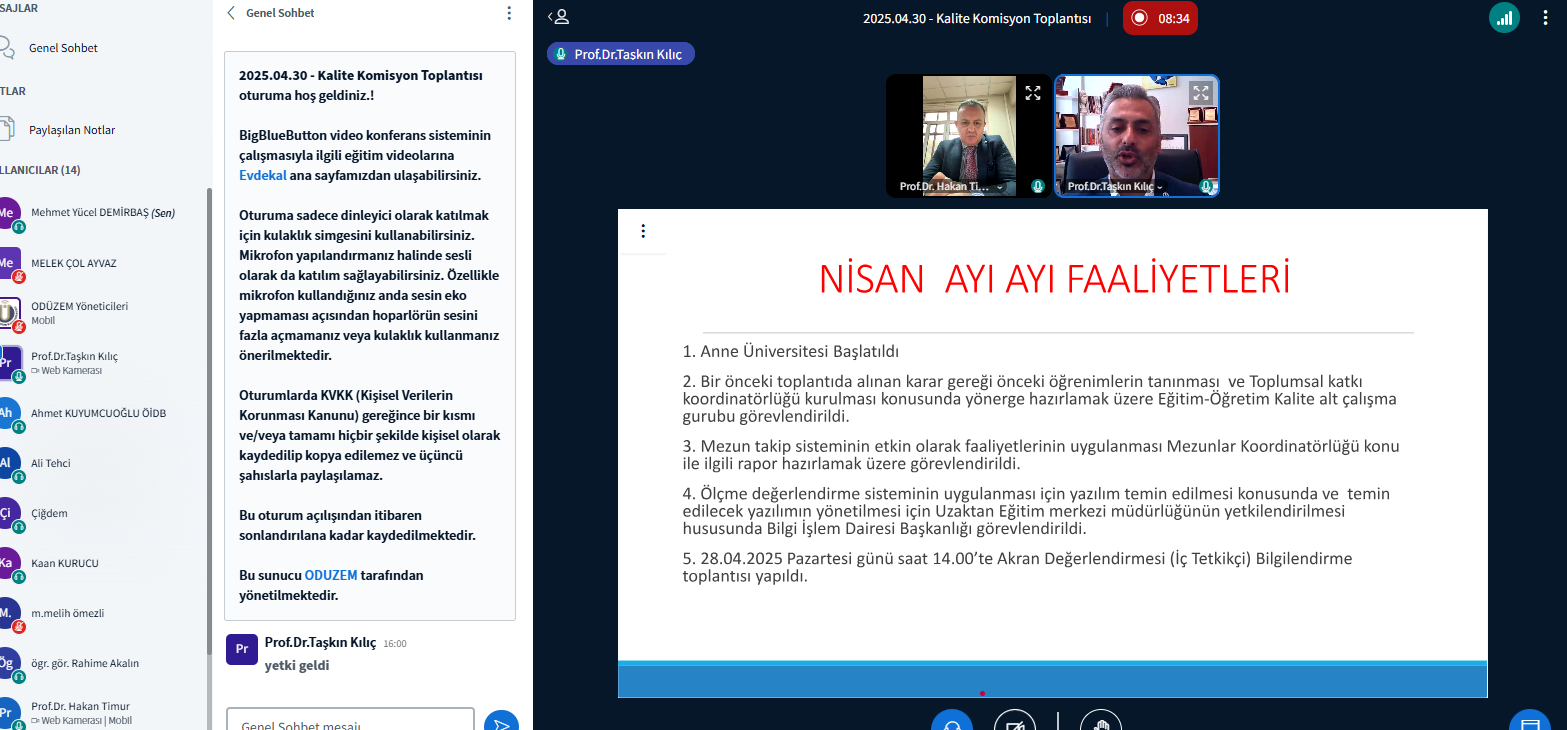Click microphone icon on Hakan Ti... webcam
The width and height of the screenshot is (1567, 730).
coord(1038,186)
